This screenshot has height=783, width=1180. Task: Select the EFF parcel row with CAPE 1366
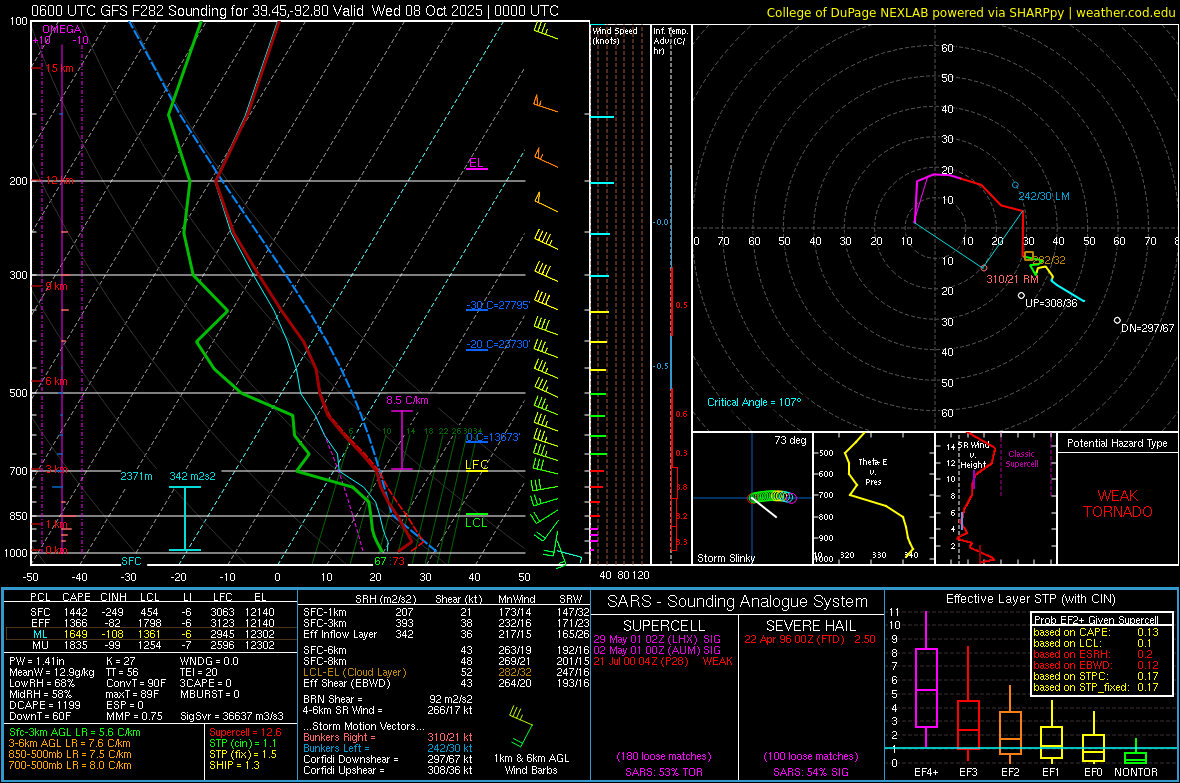[x=151, y=623]
